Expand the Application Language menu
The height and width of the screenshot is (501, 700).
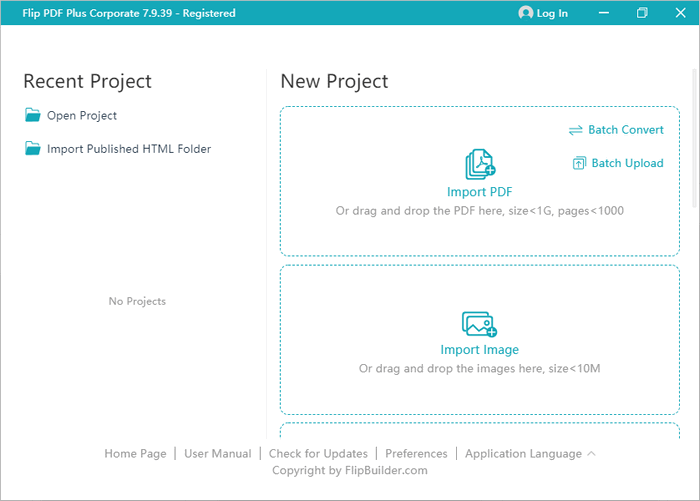[x=523, y=454]
